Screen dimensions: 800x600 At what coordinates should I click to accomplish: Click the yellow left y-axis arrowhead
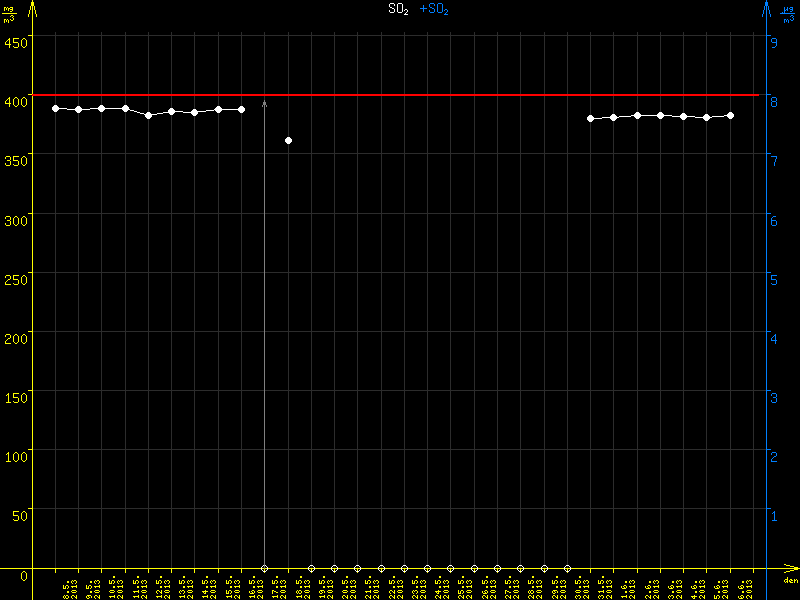point(33,8)
